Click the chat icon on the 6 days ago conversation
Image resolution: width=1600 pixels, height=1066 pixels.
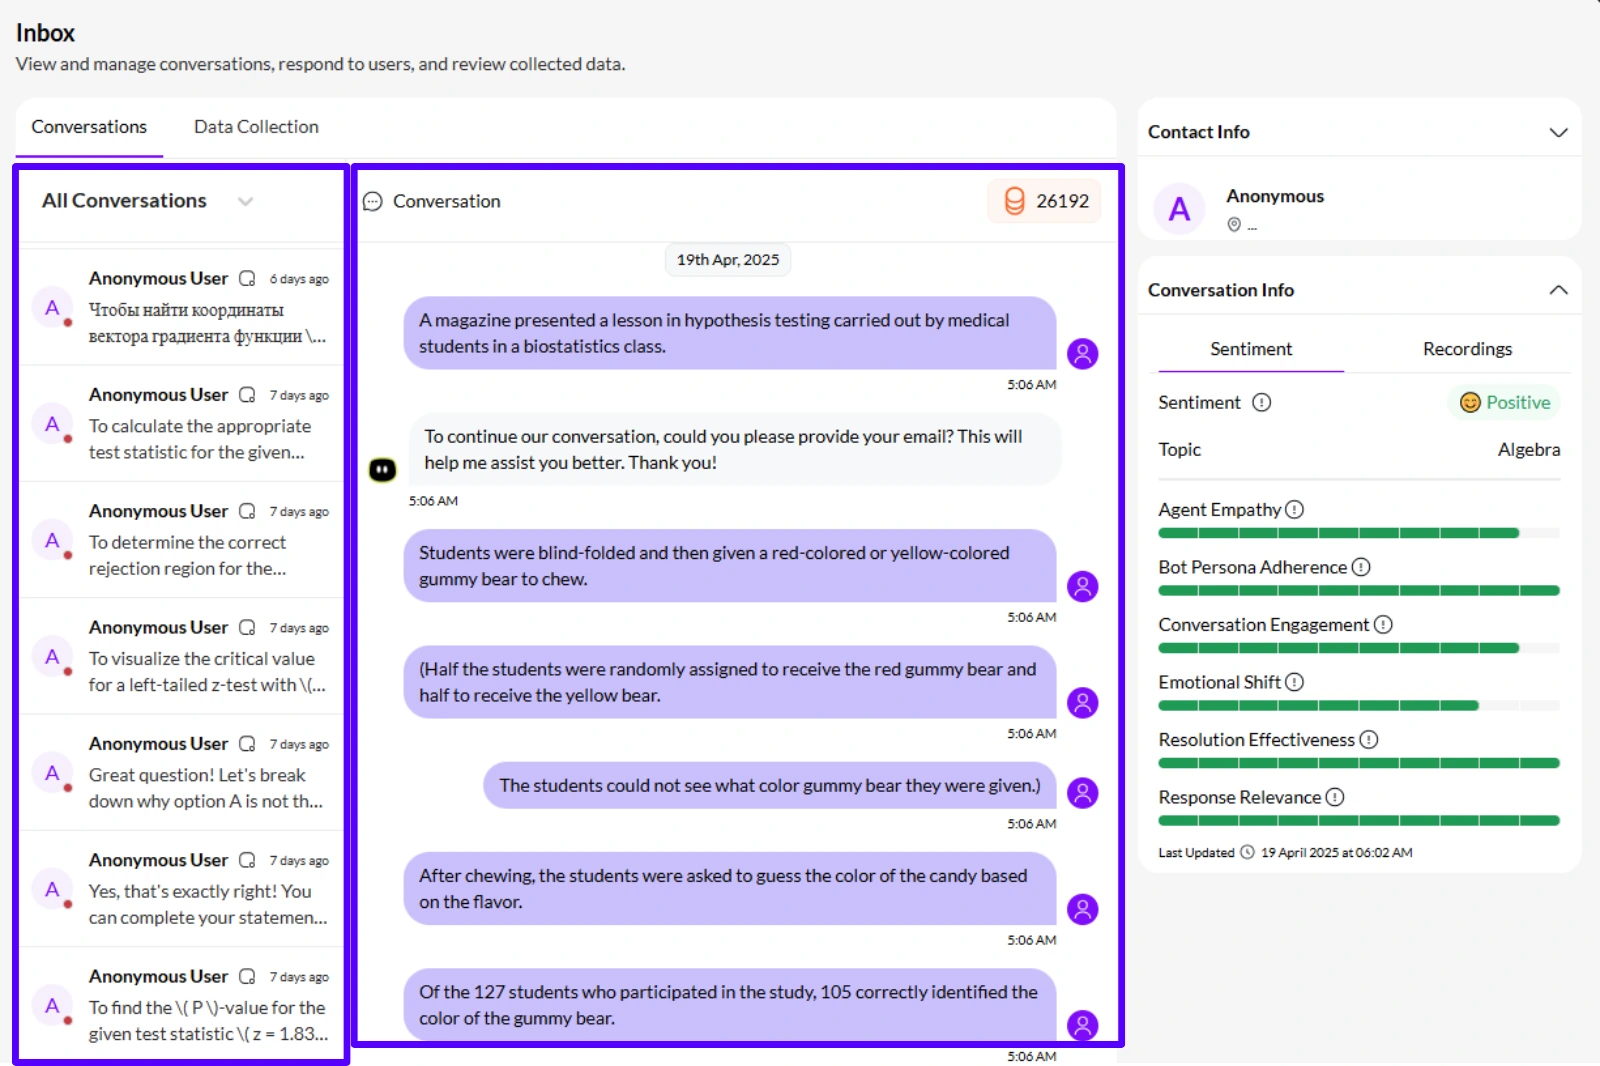pos(247,278)
